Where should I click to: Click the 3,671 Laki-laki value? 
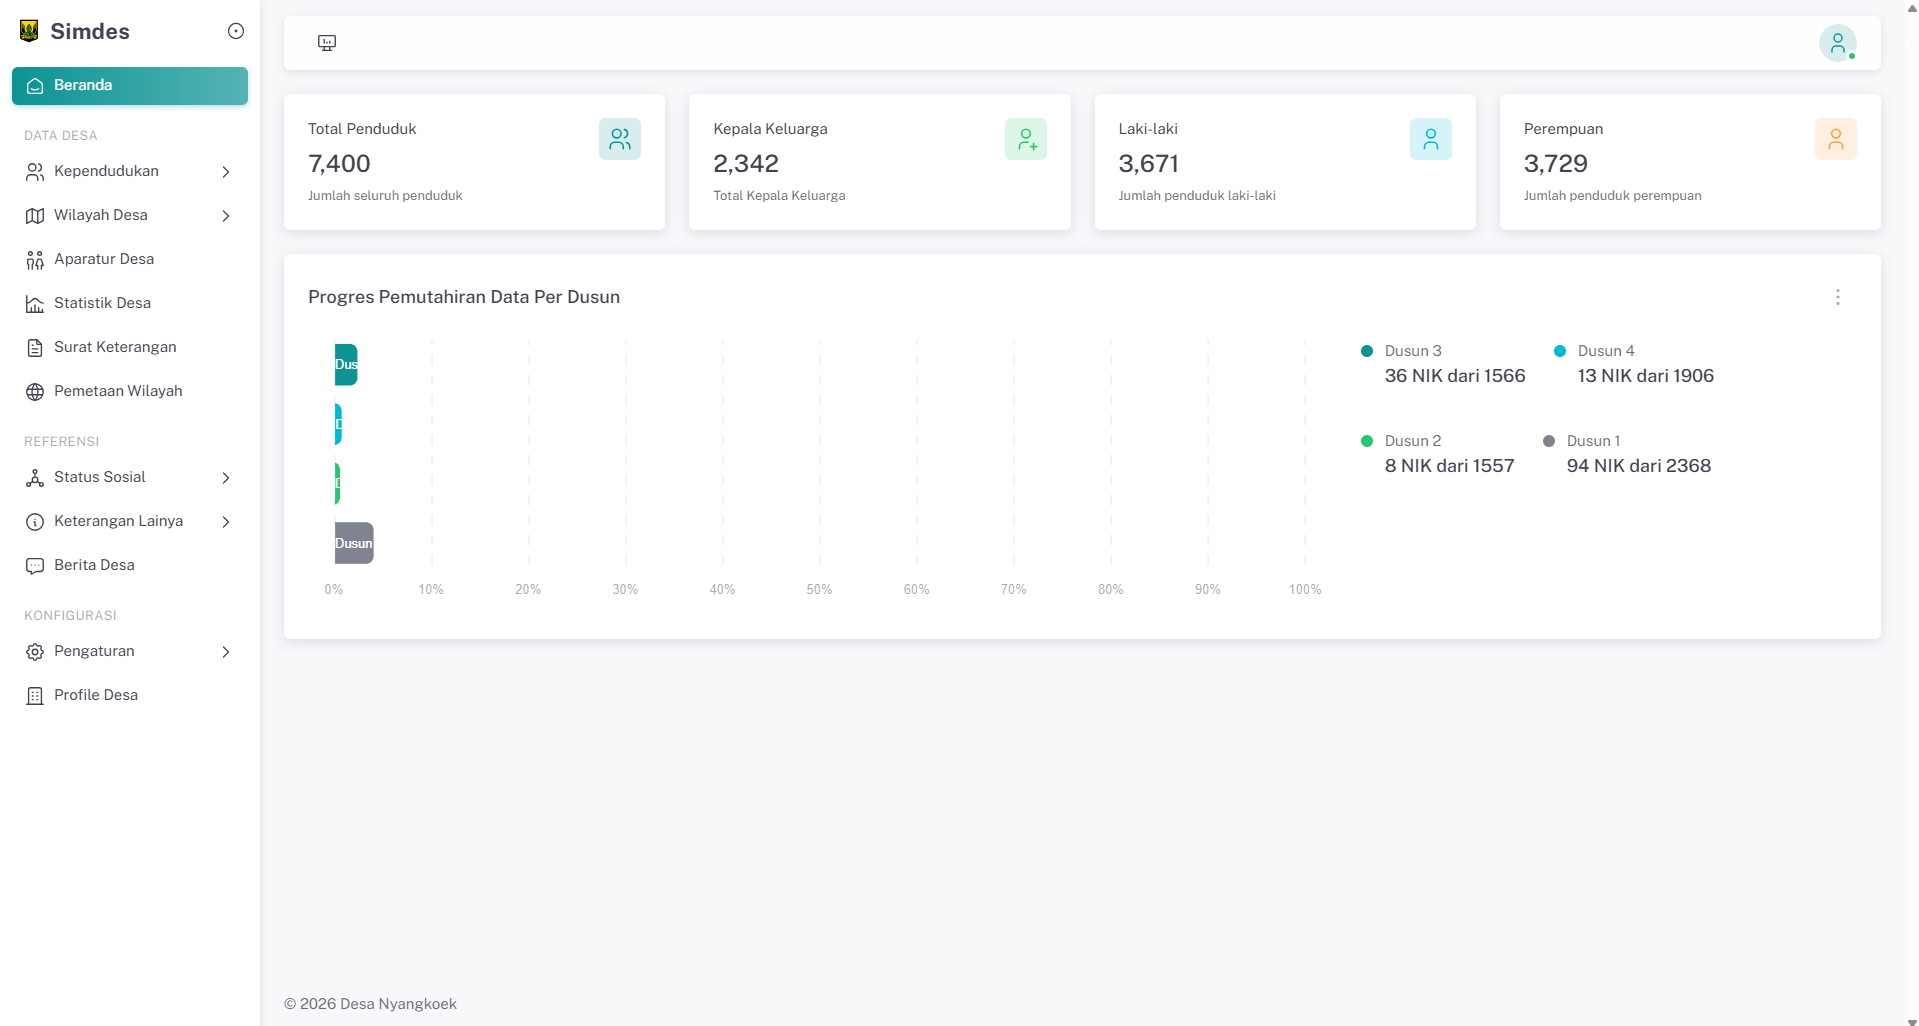tap(1148, 164)
